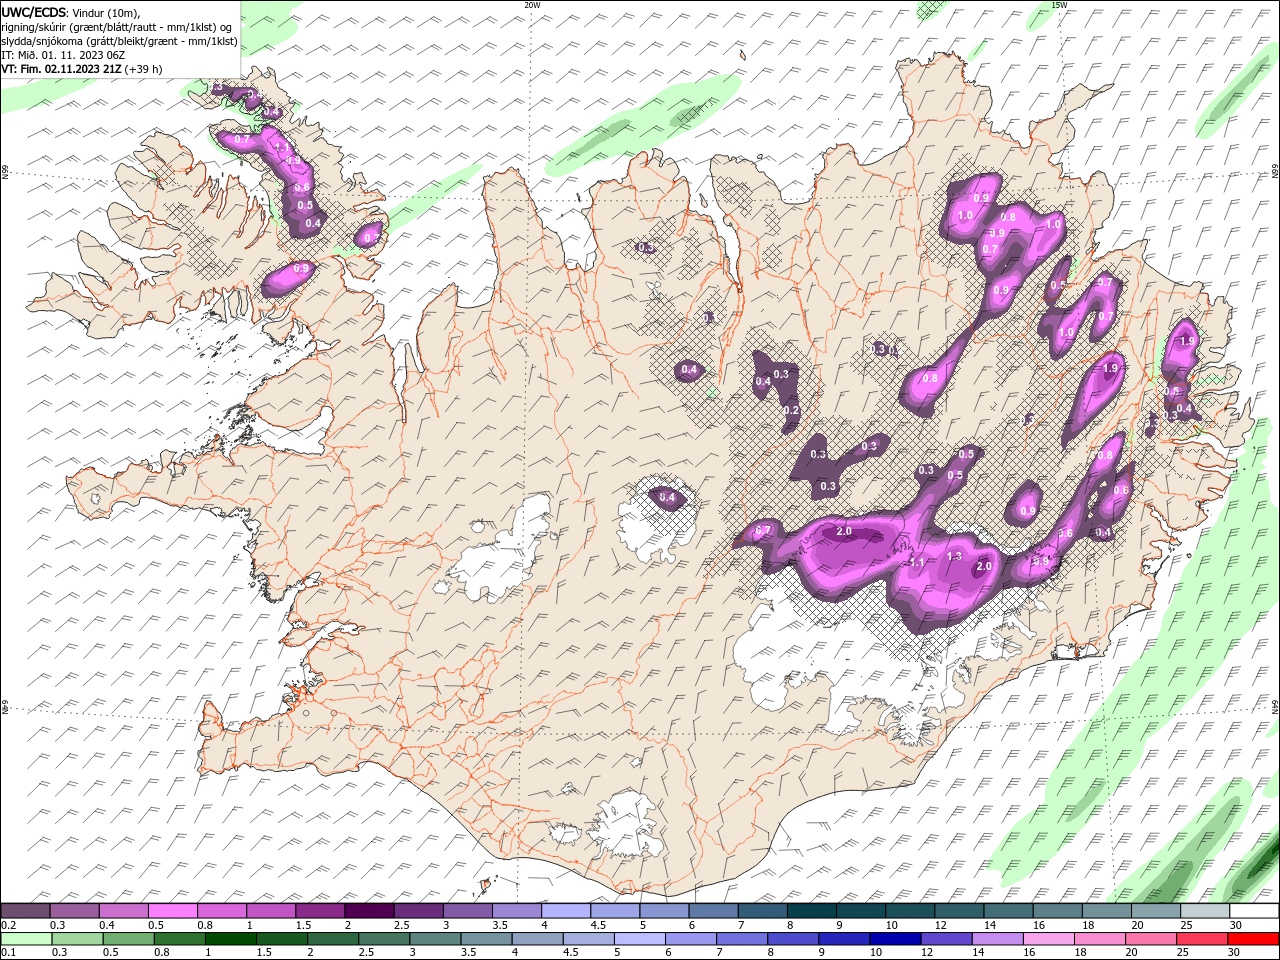Click the palest green 0.1 swatch in bottom legend row
This screenshot has height=960, width=1280.
pyautogui.click(x=26, y=939)
